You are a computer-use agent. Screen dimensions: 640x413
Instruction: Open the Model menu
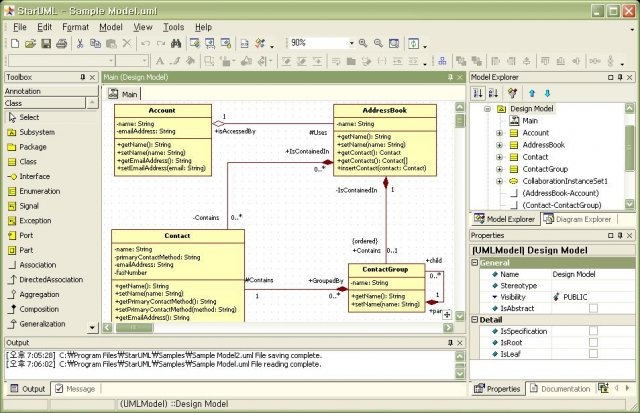(111, 26)
